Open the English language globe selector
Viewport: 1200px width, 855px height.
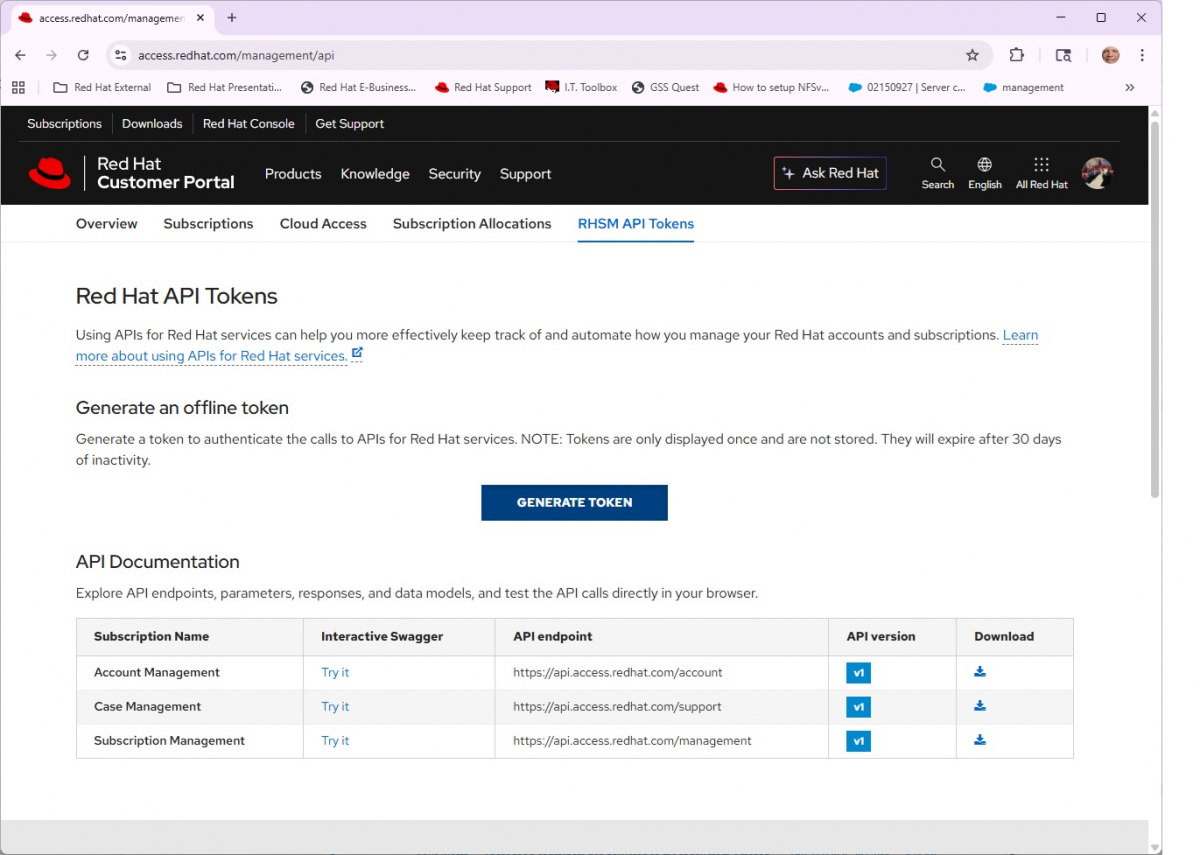click(984, 172)
